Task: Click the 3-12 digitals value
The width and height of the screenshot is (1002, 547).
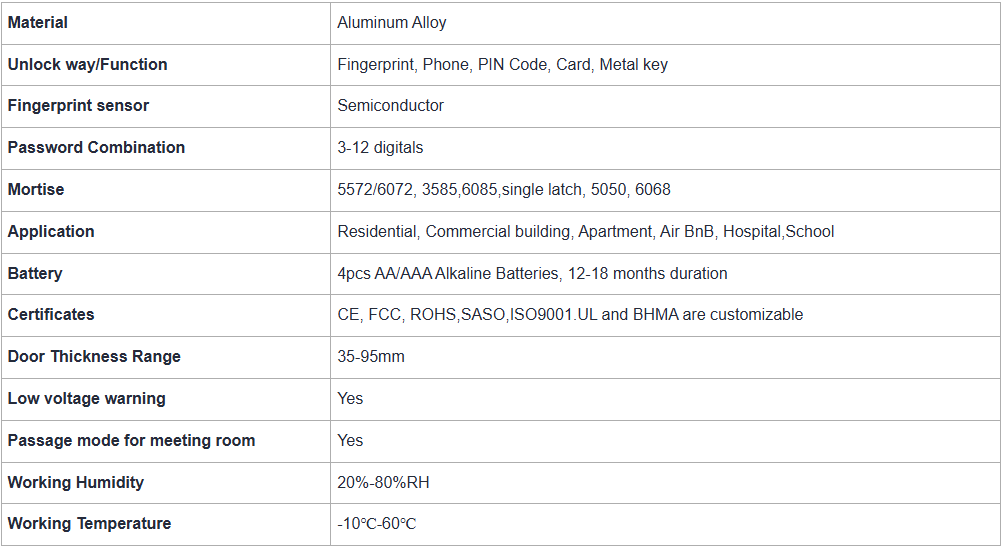Action: point(380,147)
